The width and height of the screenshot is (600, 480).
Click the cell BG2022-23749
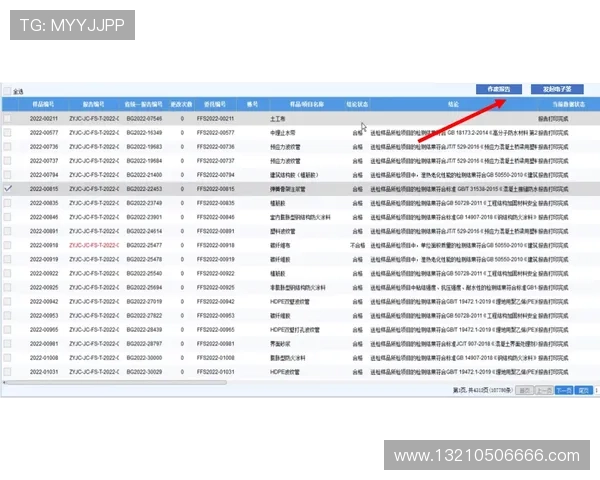[144, 203]
